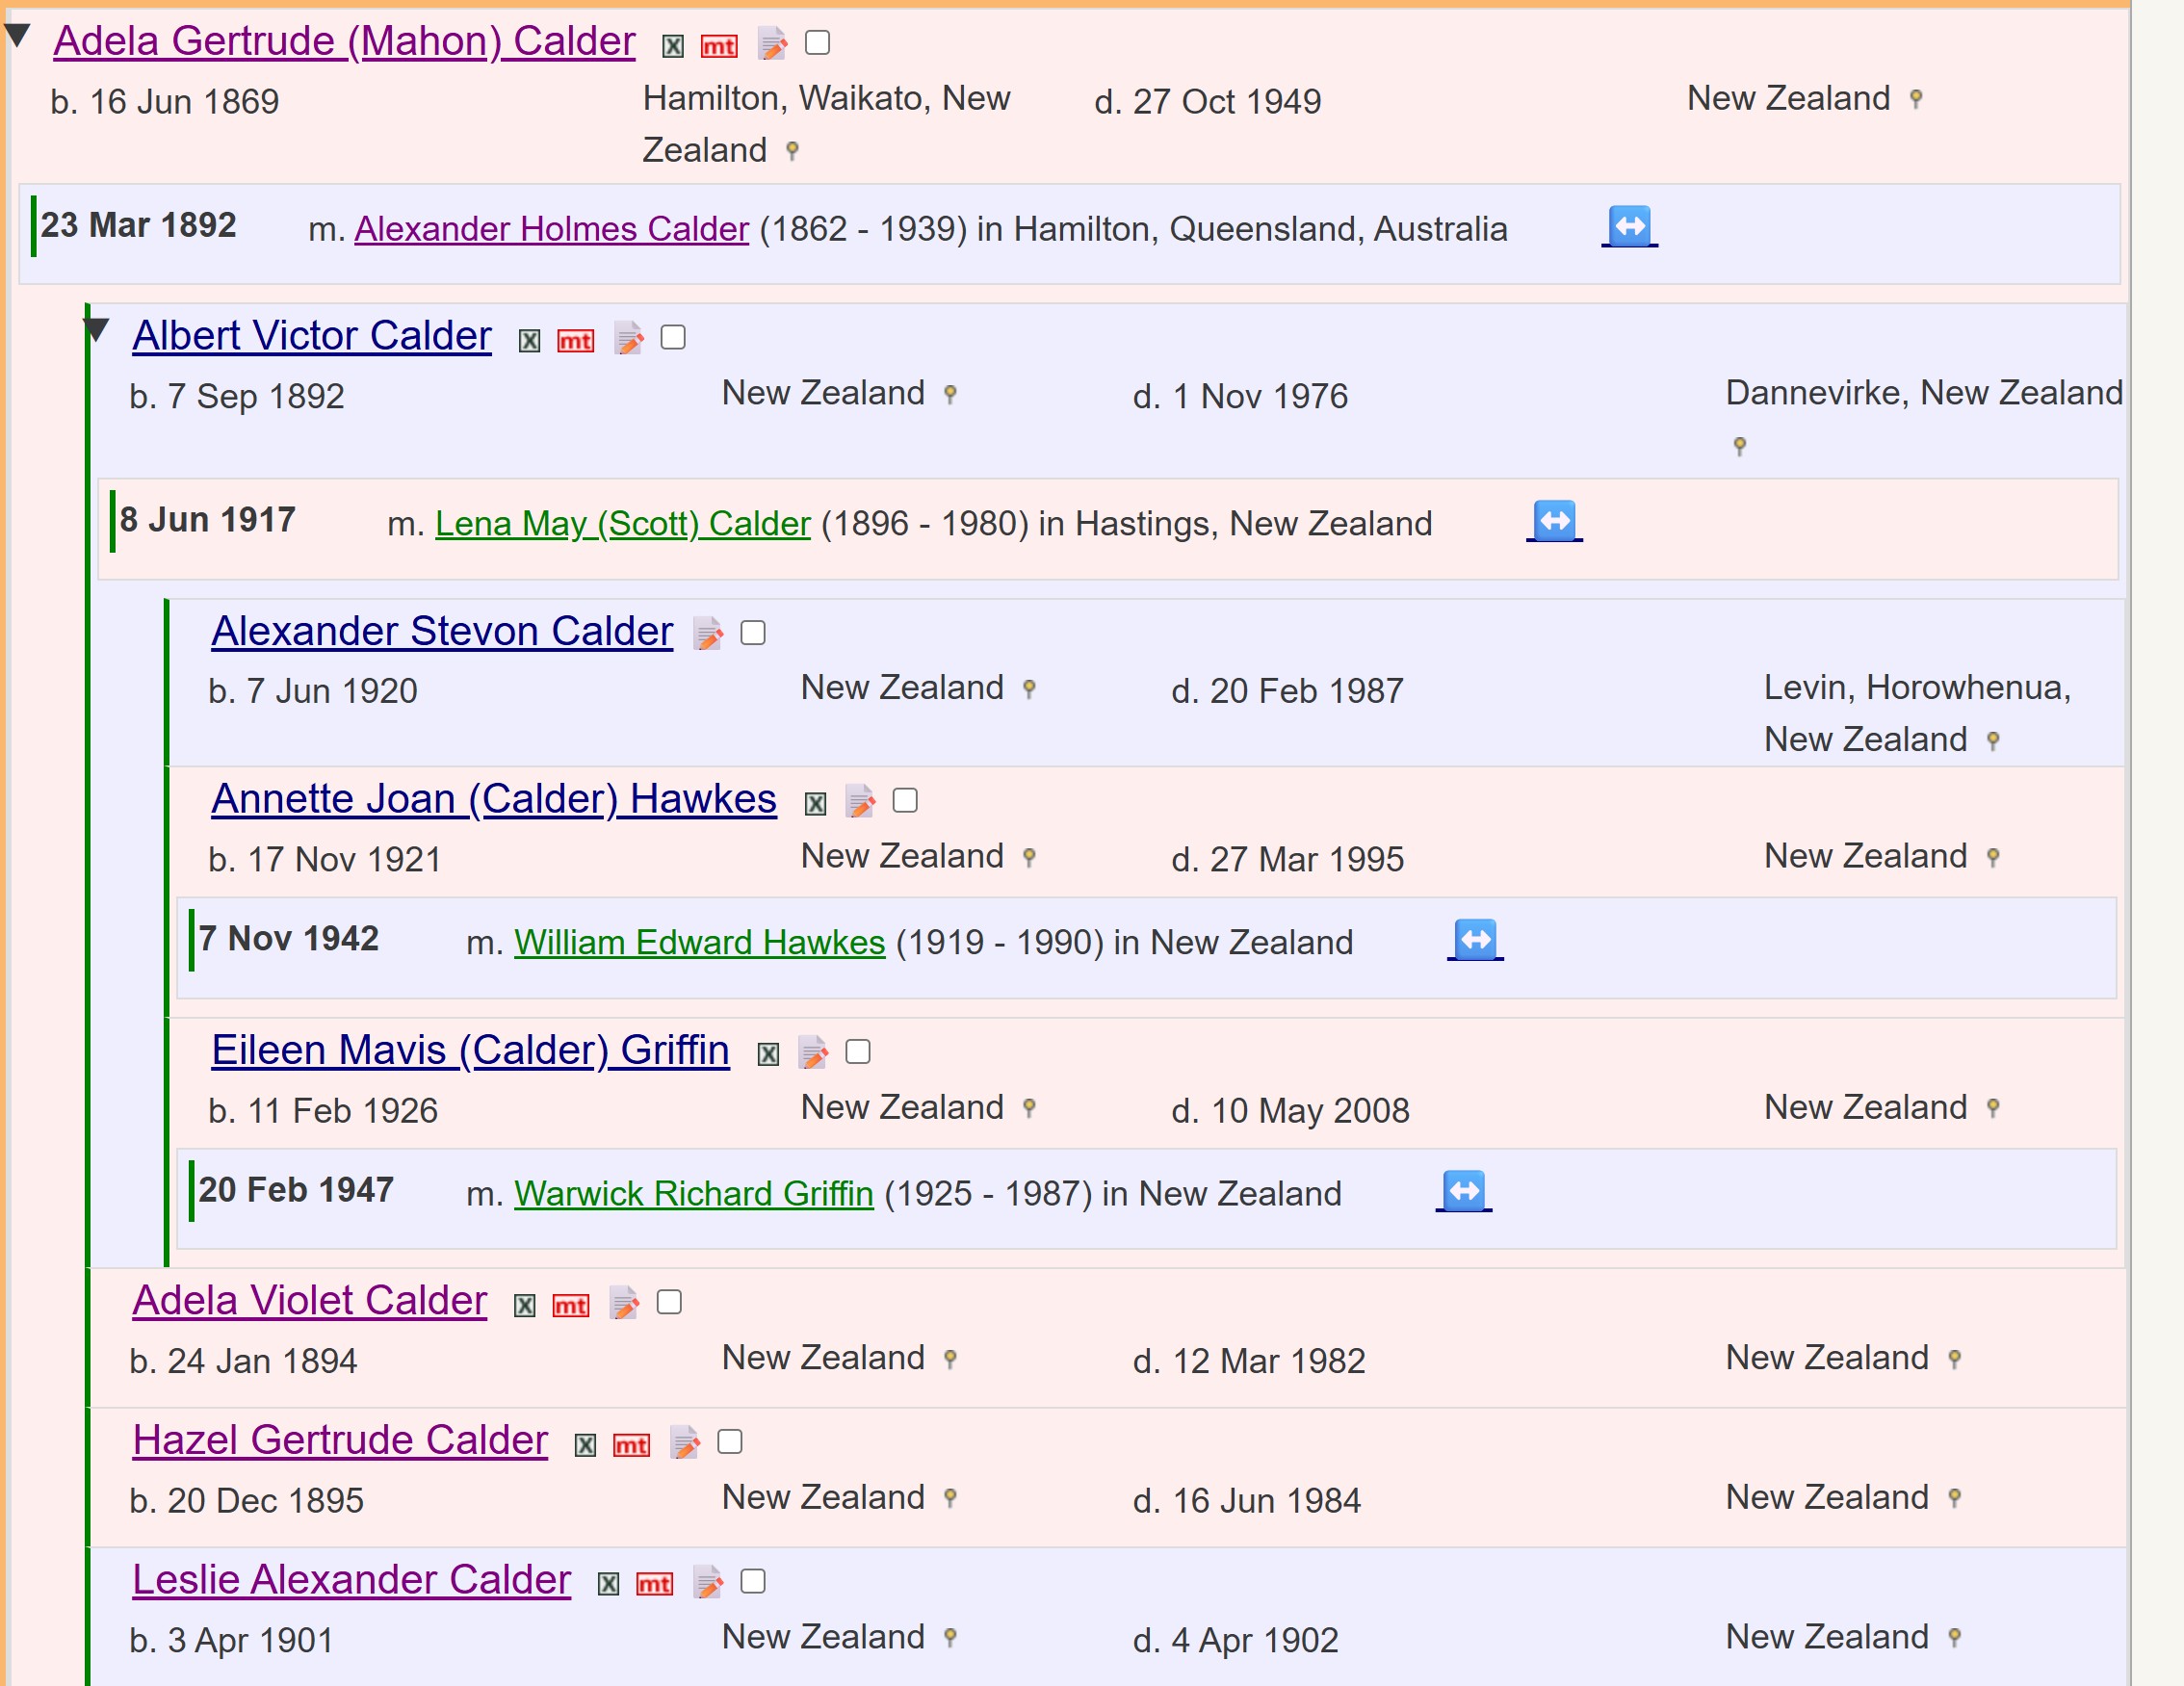Image resolution: width=2184 pixels, height=1686 pixels.
Task: Open Alexander Holmes Calder profile link
Action: click(552, 229)
